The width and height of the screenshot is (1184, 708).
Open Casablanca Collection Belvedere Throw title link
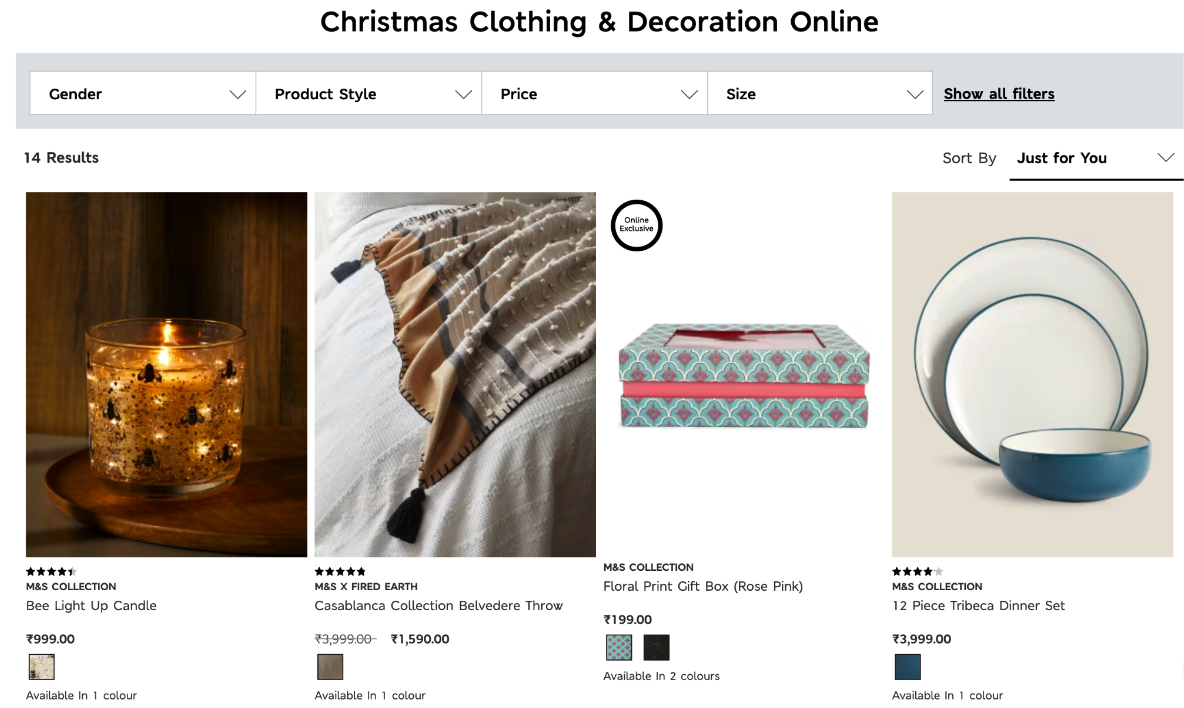point(438,606)
